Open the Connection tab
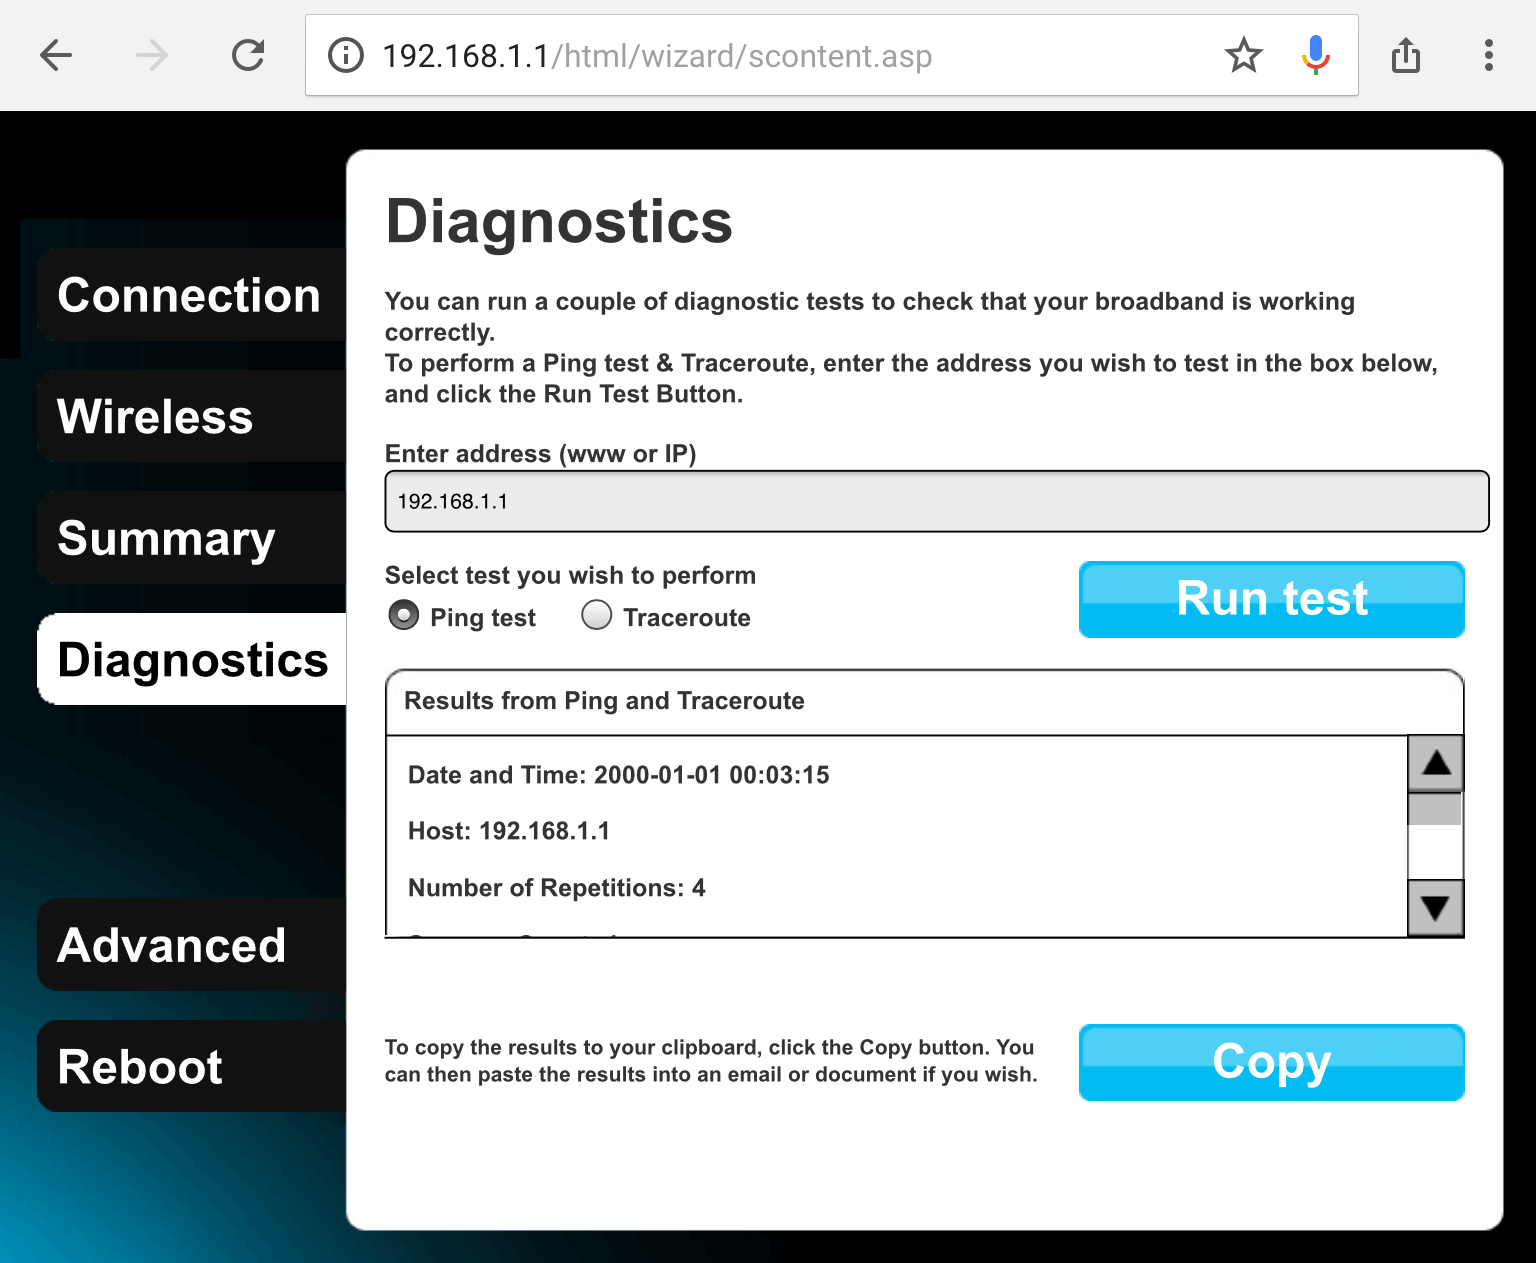This screenshot has height=1263, width=1536. coord(192,295)
